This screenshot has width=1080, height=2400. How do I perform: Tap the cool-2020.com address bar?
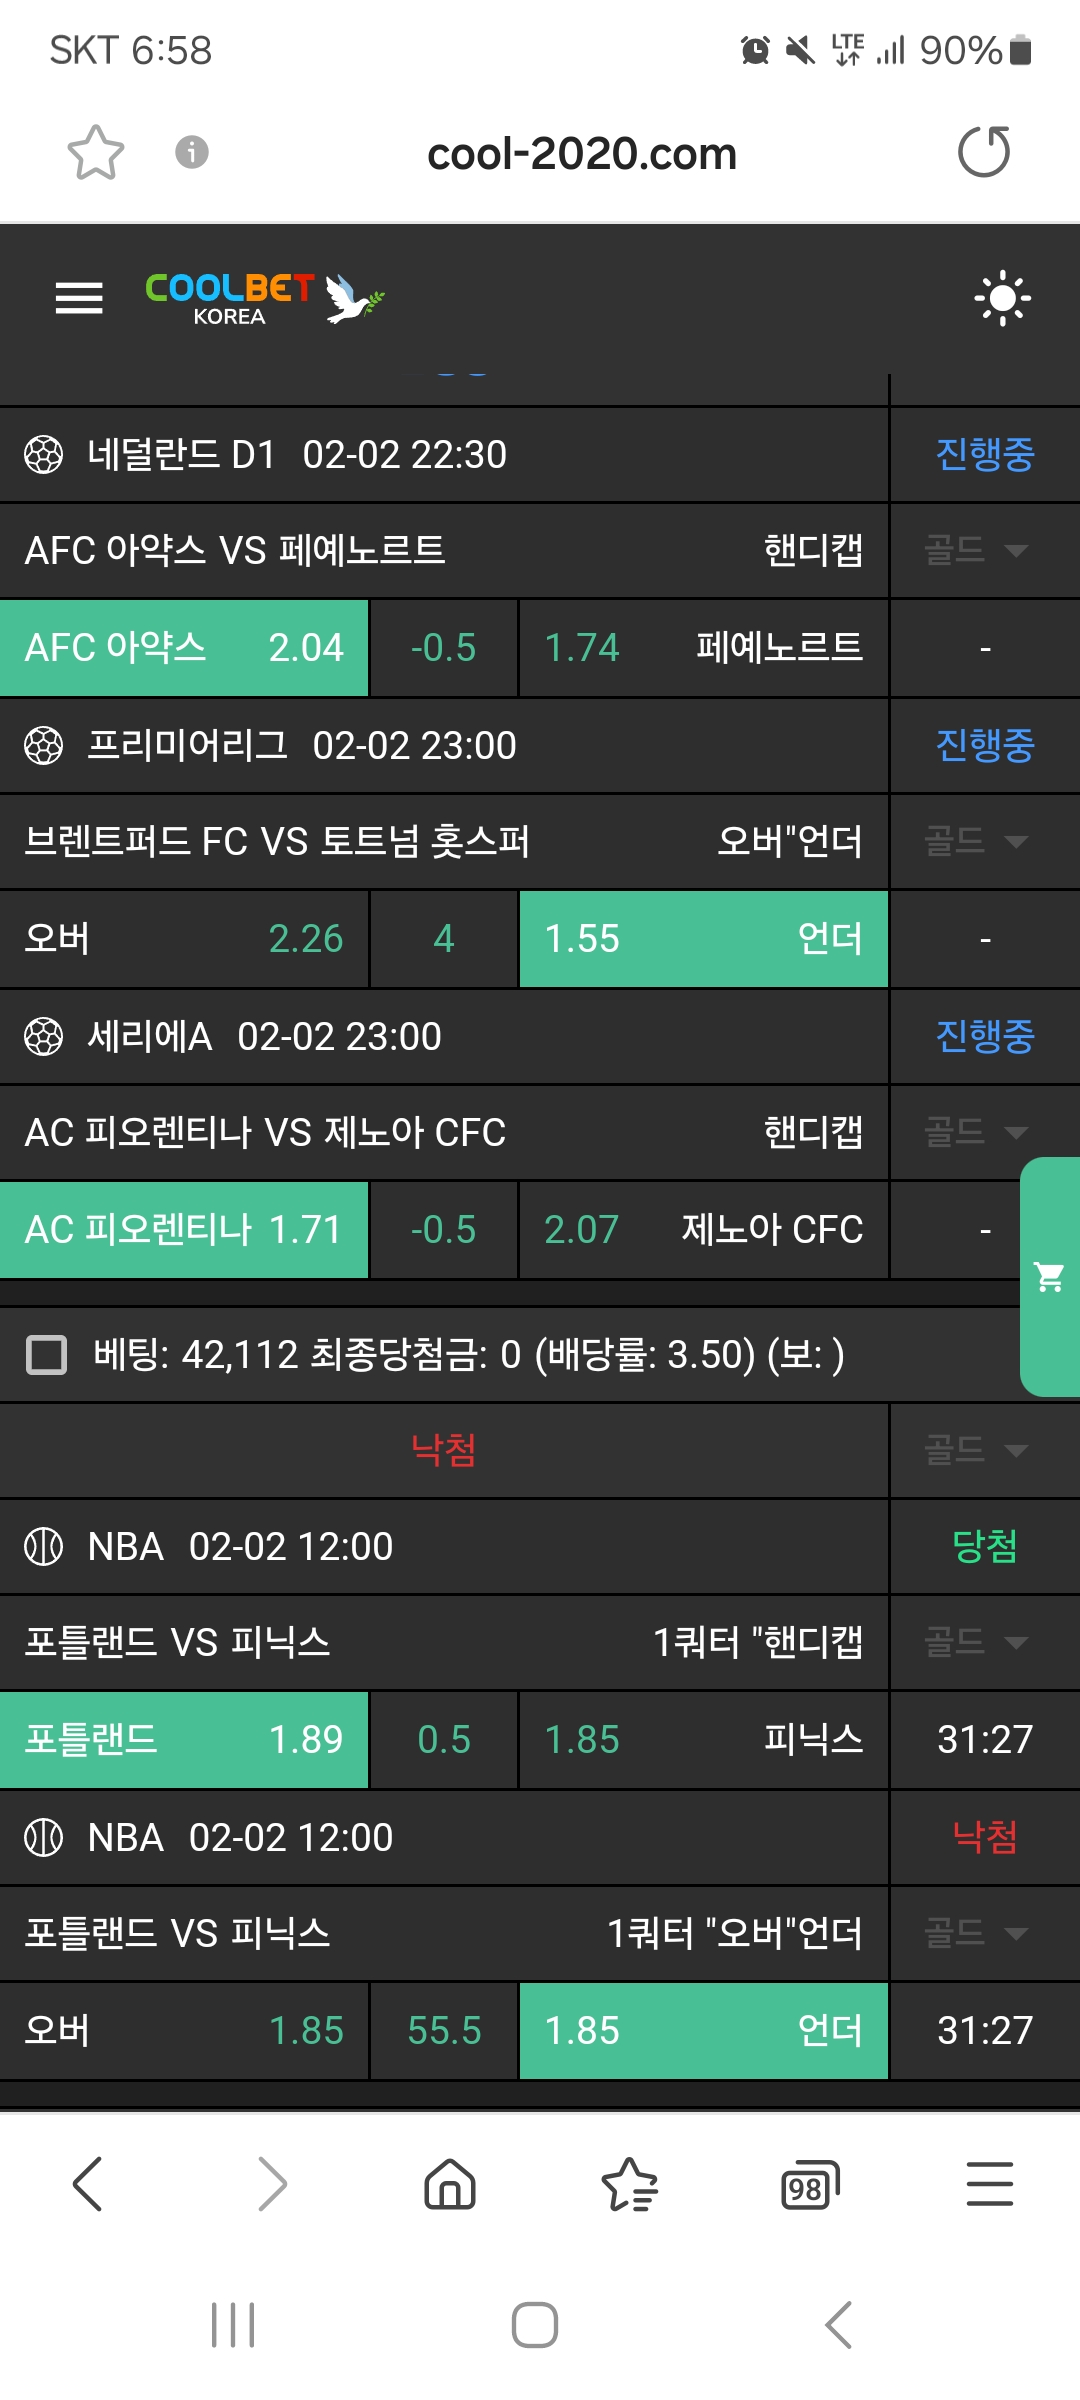pyautogui.click(x=581, y=154)
